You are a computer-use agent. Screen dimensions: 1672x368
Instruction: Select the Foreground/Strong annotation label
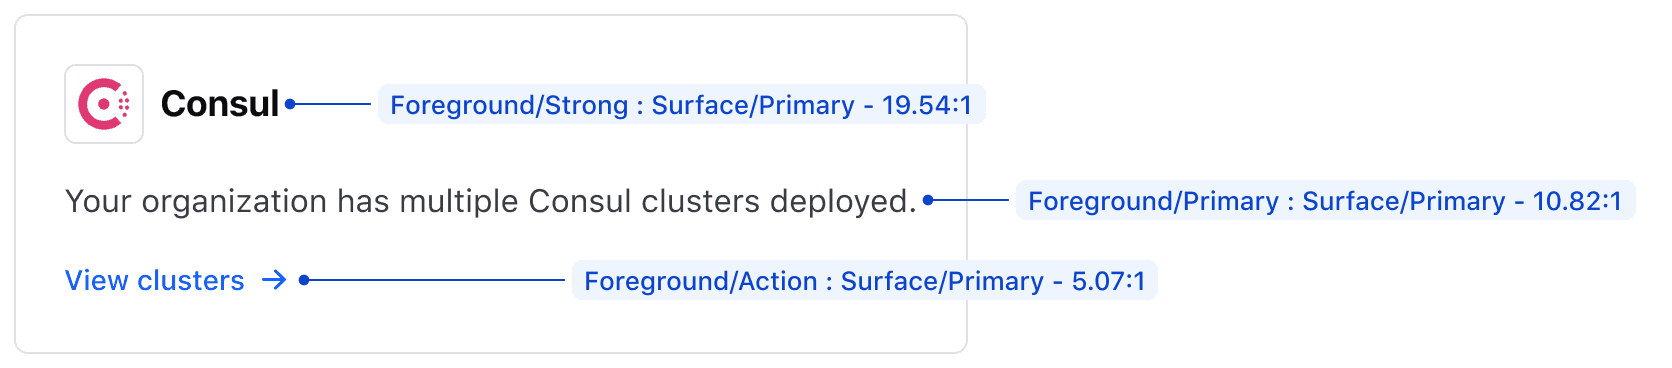[x=681, y=105]
